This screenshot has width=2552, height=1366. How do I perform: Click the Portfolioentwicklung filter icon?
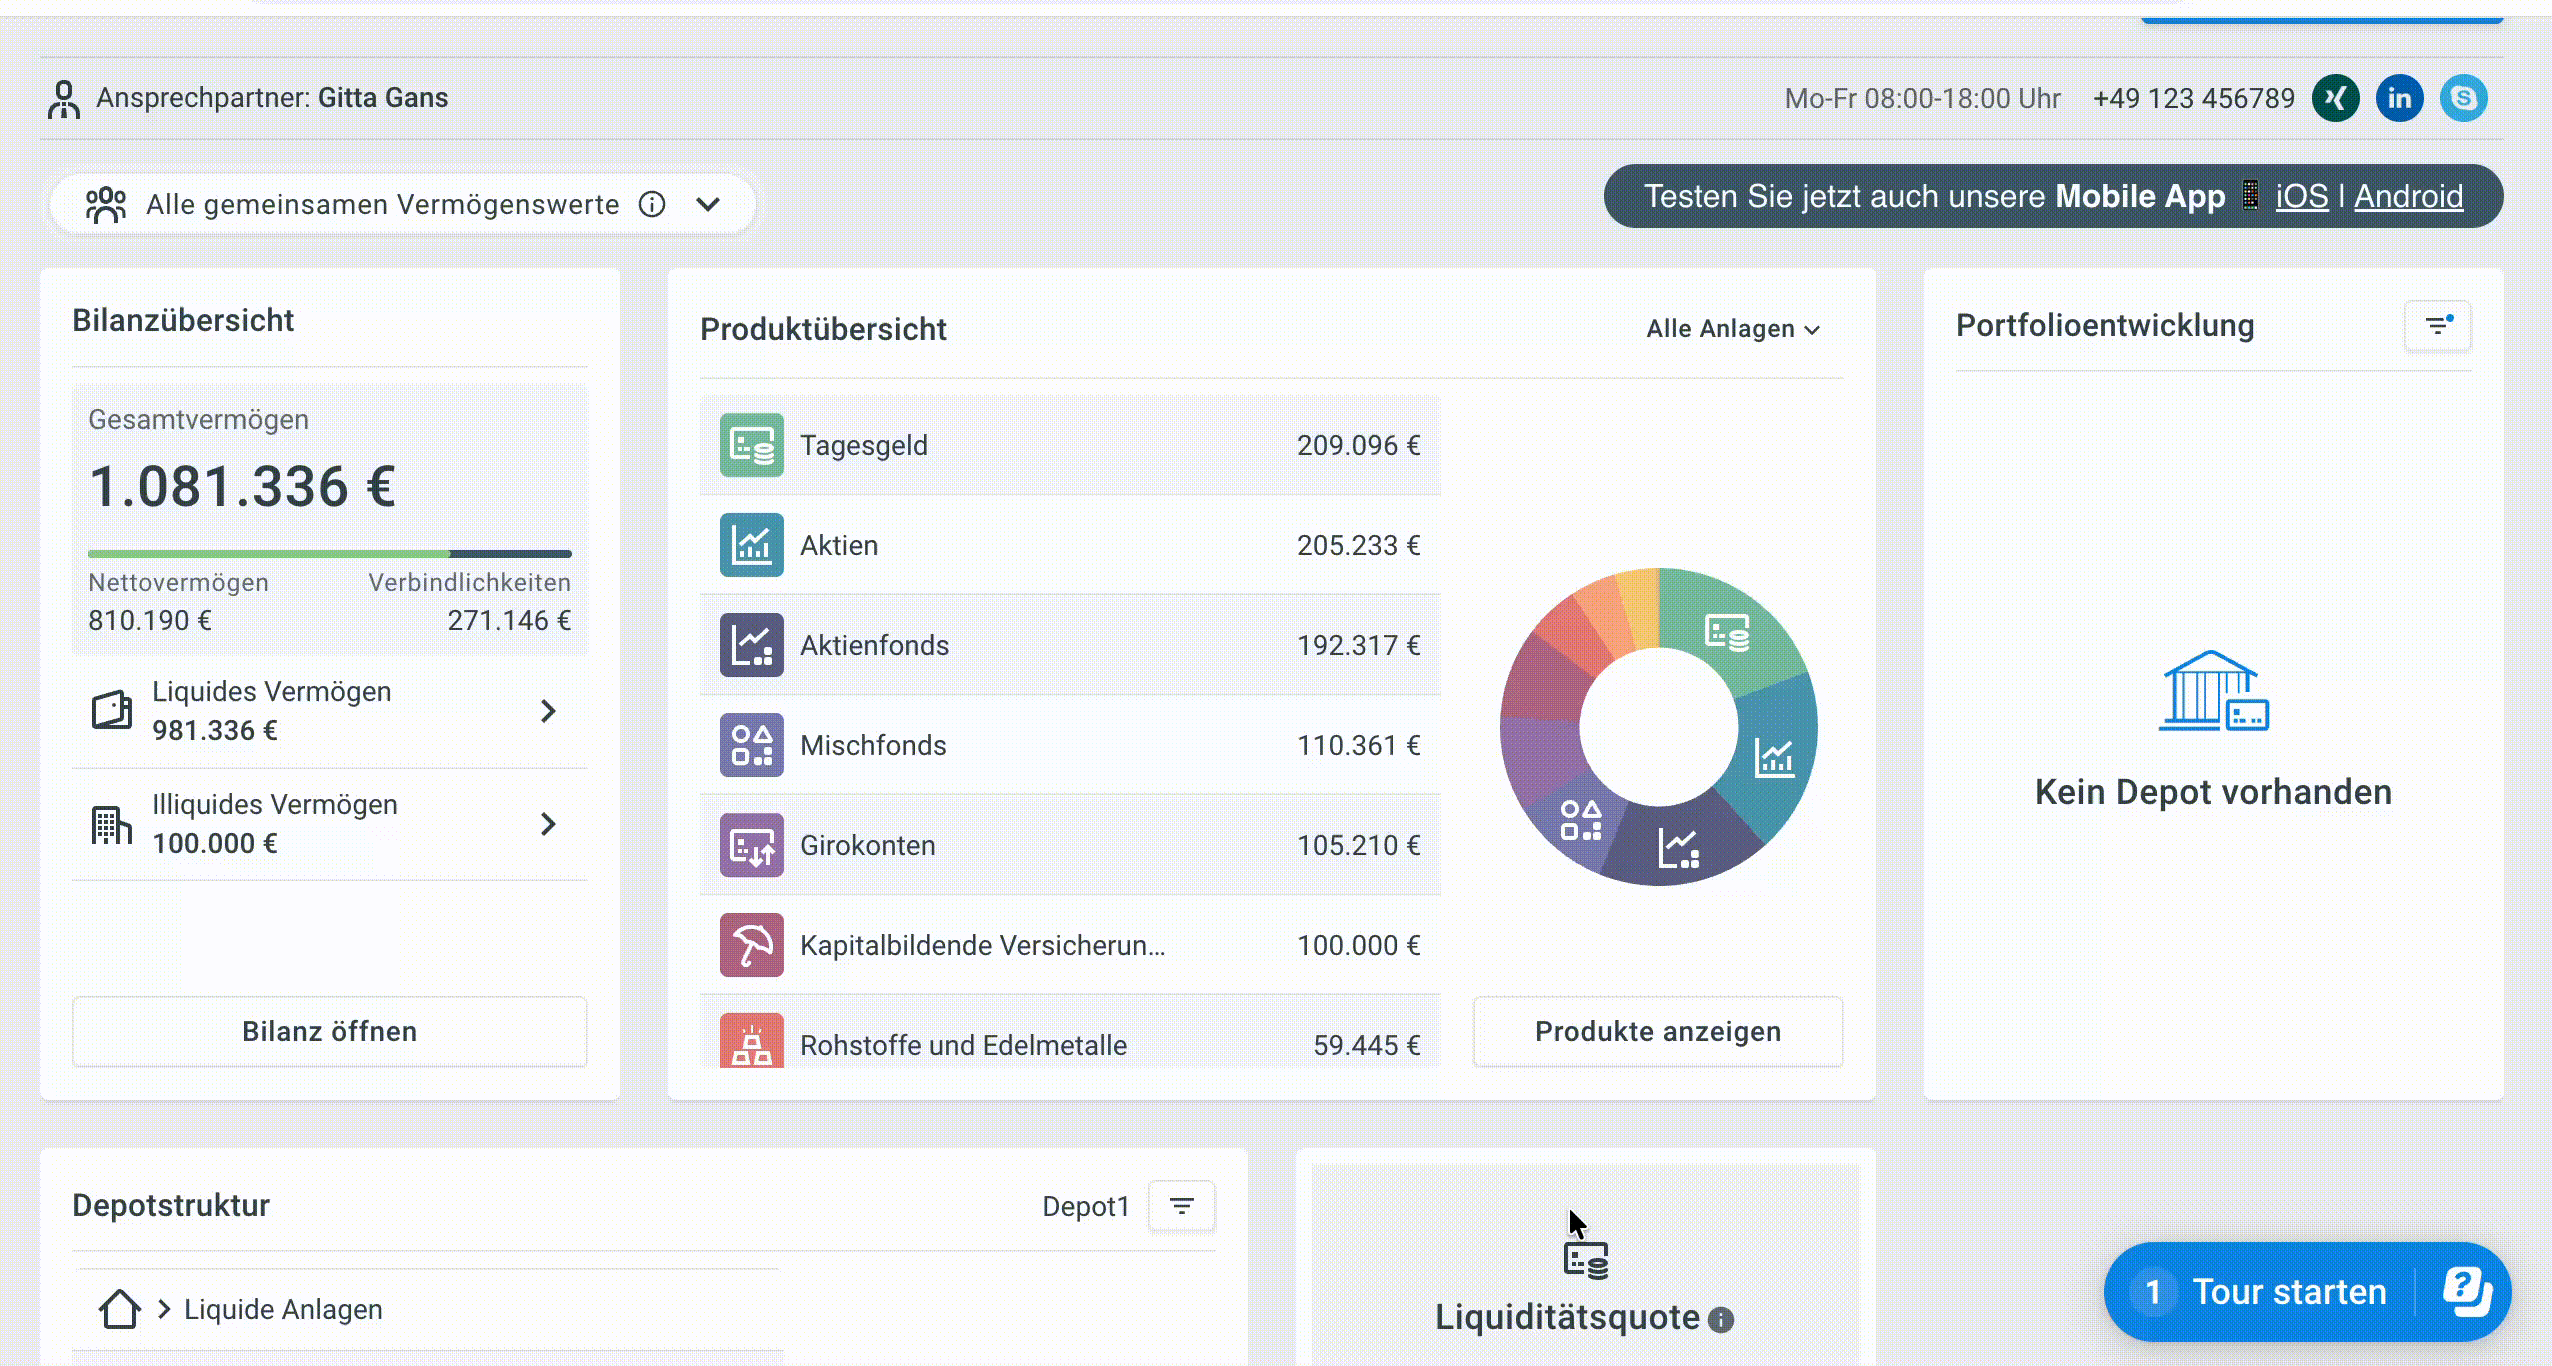2437,326
